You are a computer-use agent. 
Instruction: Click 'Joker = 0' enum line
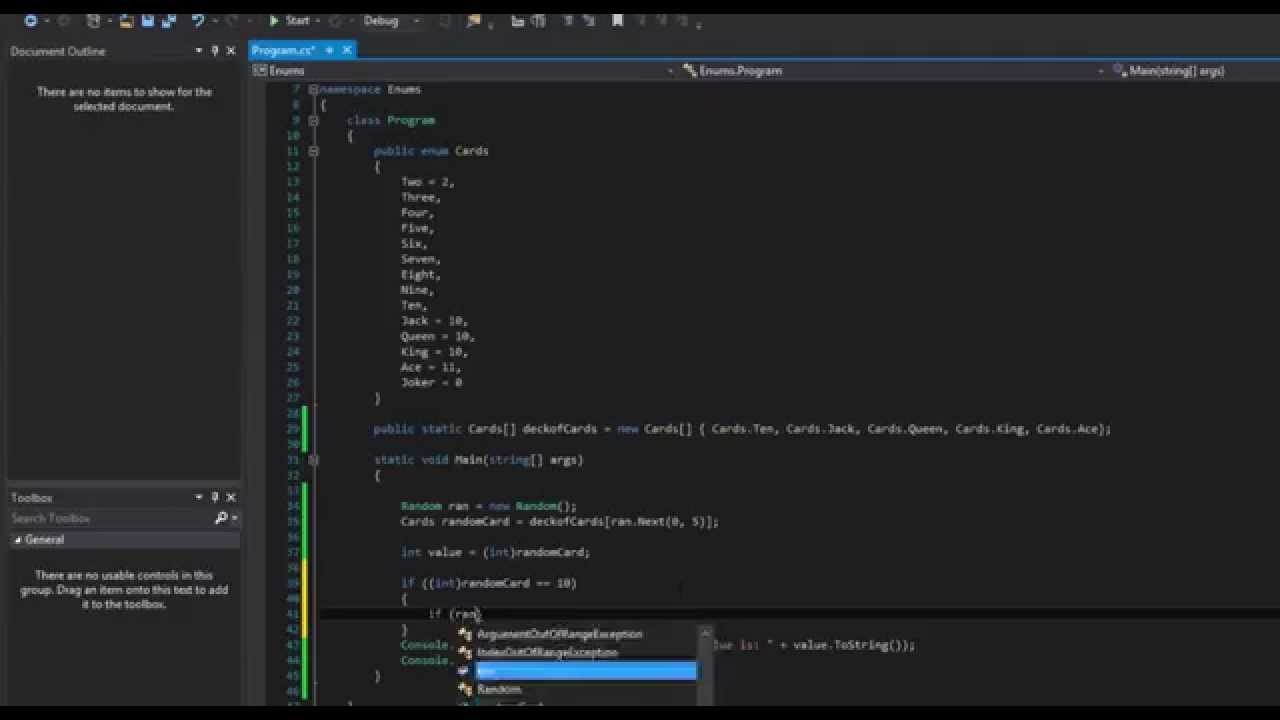point(431,382)
